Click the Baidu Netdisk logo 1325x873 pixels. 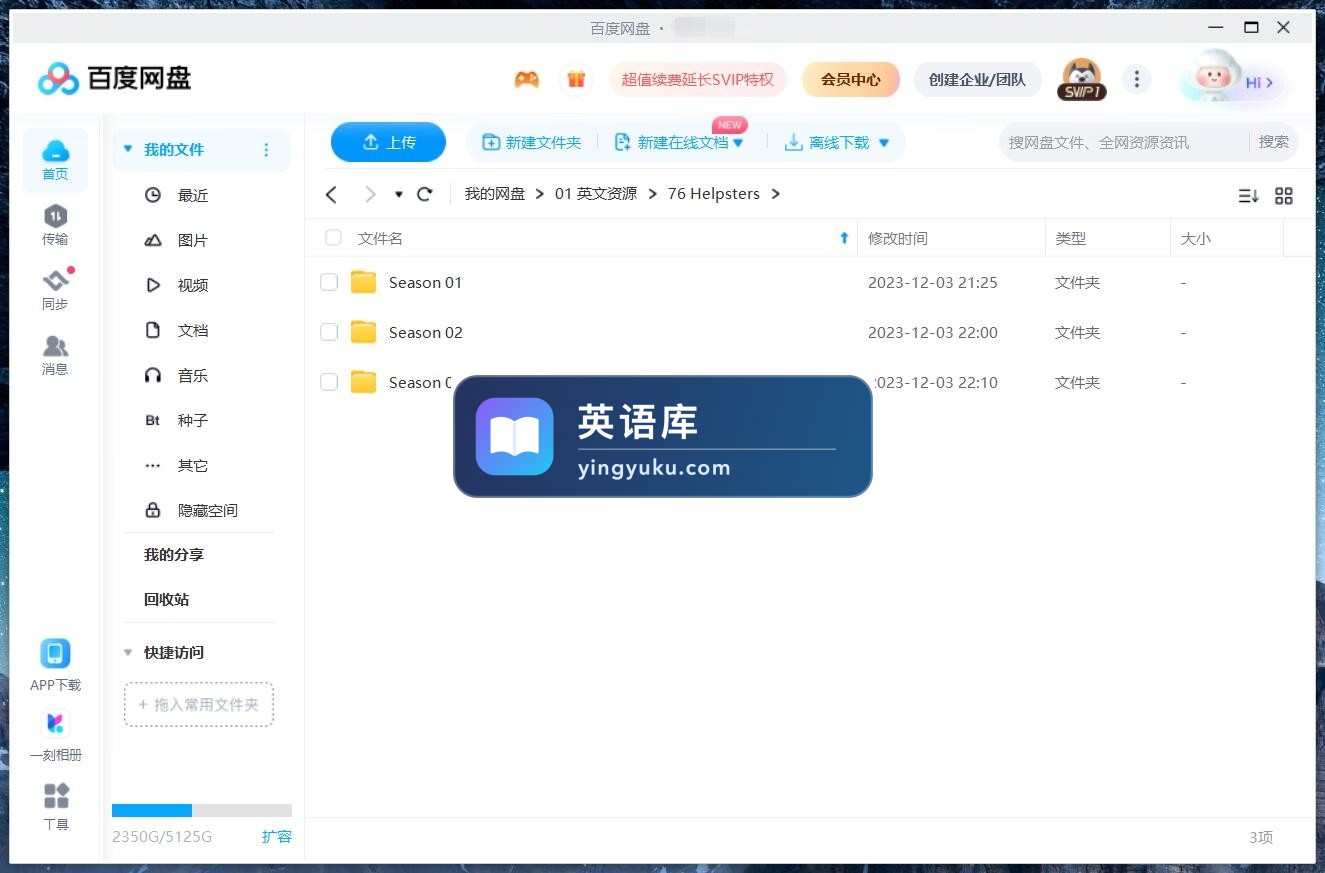[114, 78]
